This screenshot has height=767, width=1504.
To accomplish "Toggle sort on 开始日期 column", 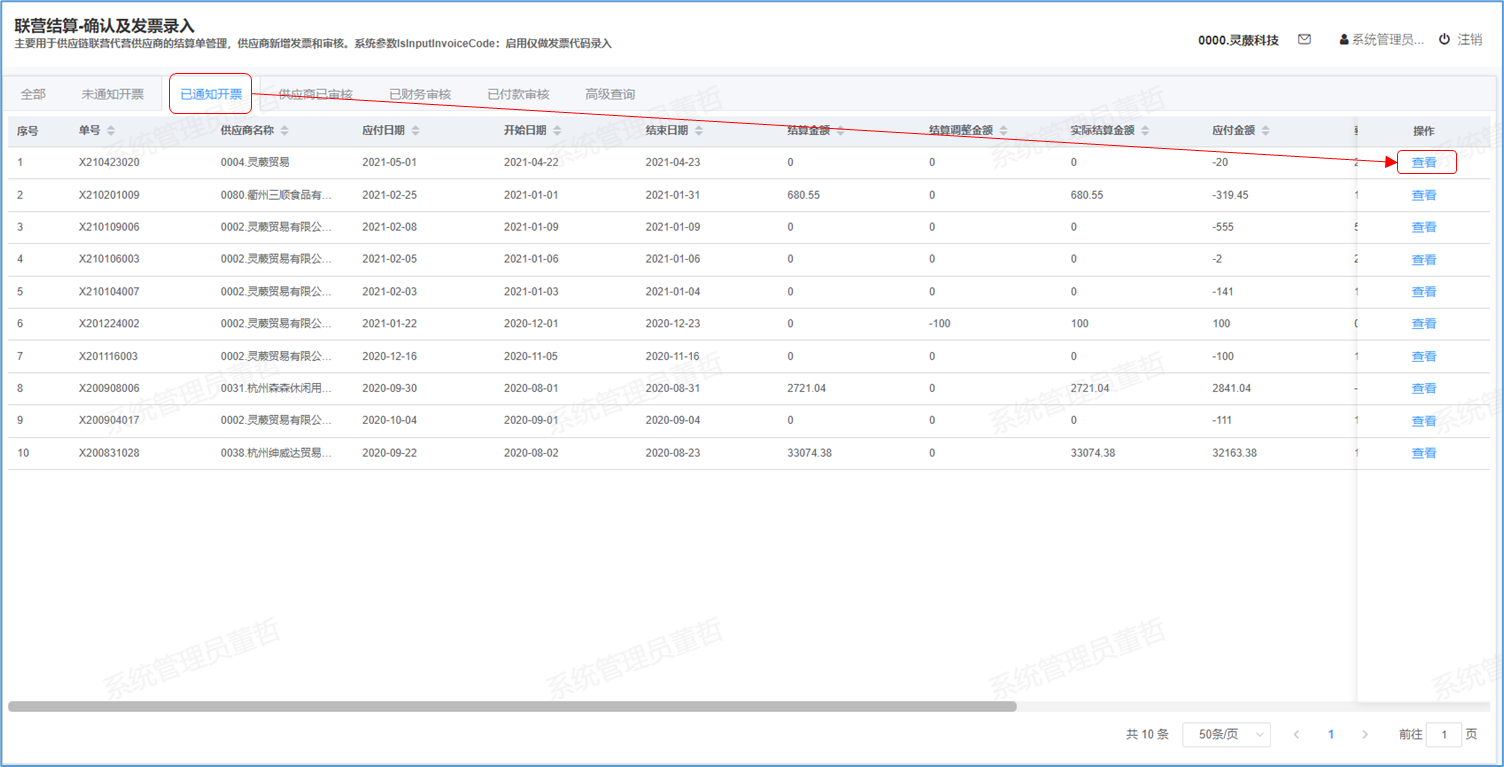I will (557, 131).
